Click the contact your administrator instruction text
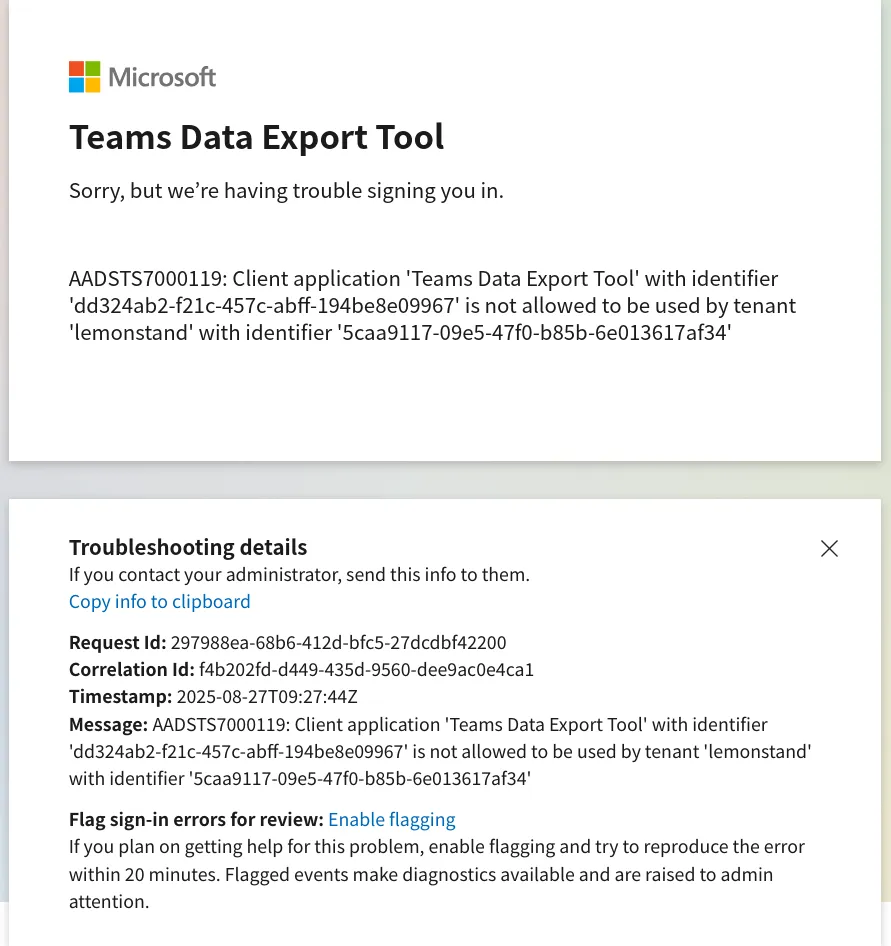 point(299,574)
